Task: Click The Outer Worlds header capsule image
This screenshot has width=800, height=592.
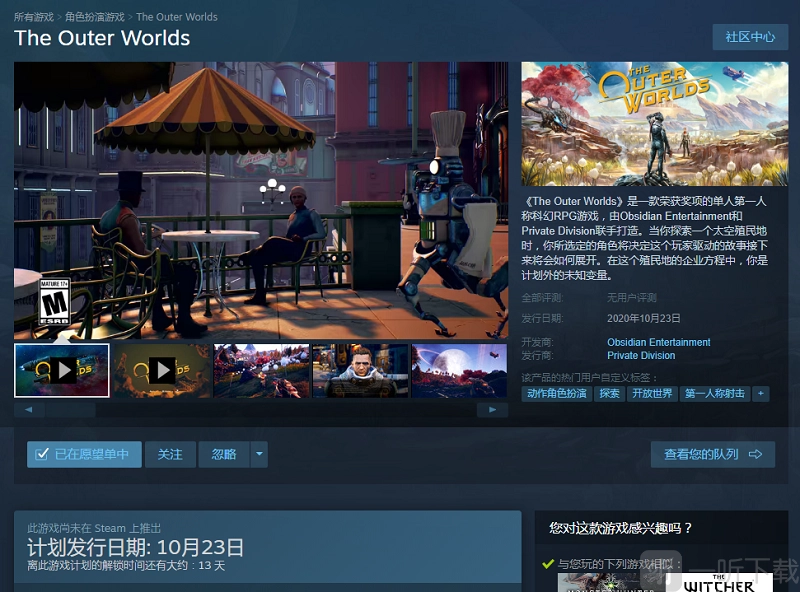Action: point(654,124)
